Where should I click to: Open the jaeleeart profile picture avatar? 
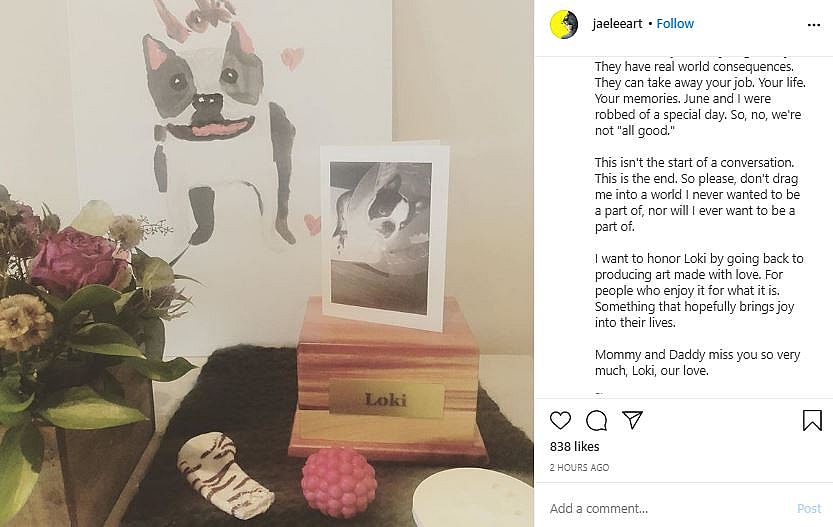[x=564, y=24]
